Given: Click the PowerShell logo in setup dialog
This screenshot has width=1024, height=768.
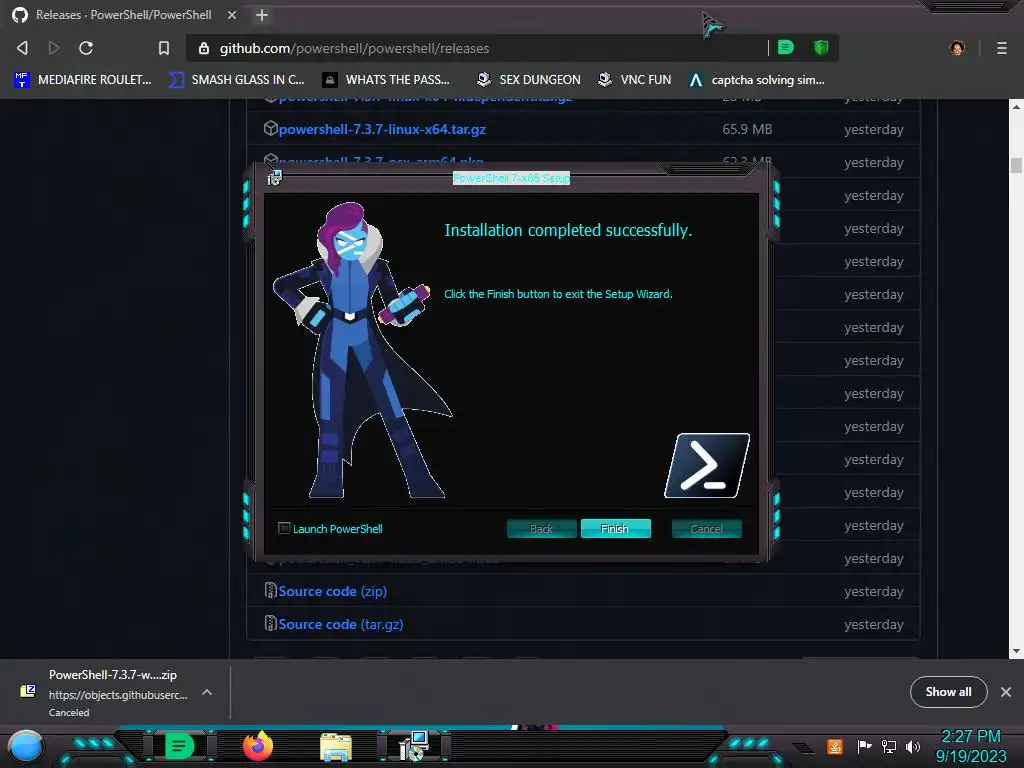Looking at the screenshot, I should pyautogui.click(x=707, y=466).
